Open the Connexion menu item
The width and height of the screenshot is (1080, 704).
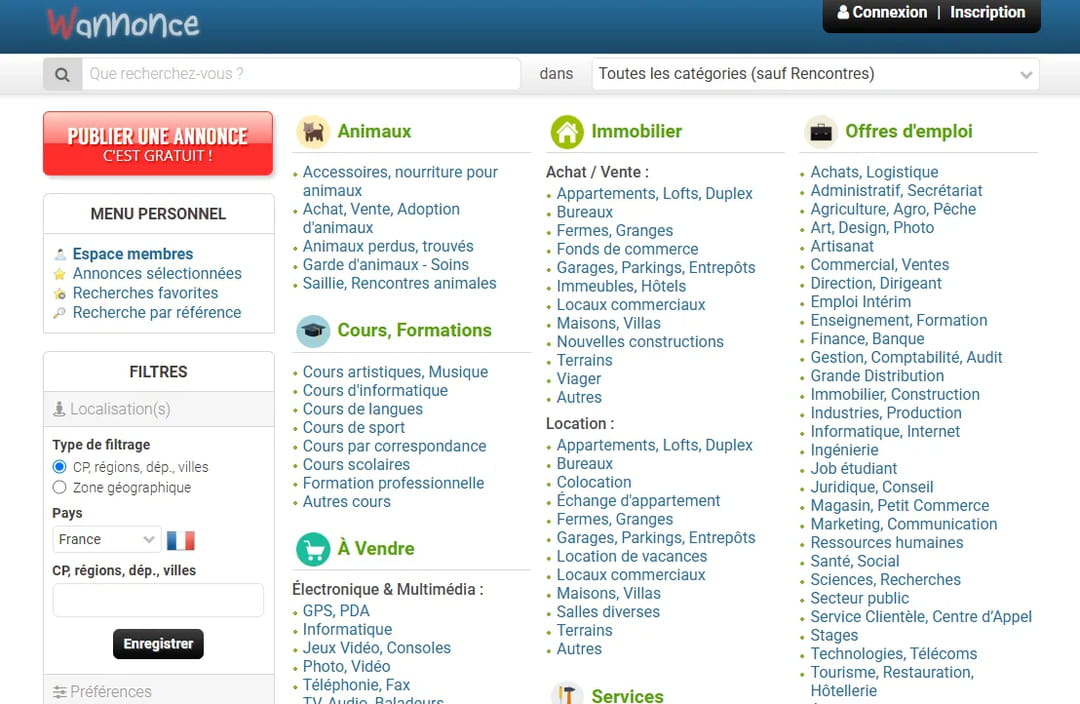pos(882,13)
